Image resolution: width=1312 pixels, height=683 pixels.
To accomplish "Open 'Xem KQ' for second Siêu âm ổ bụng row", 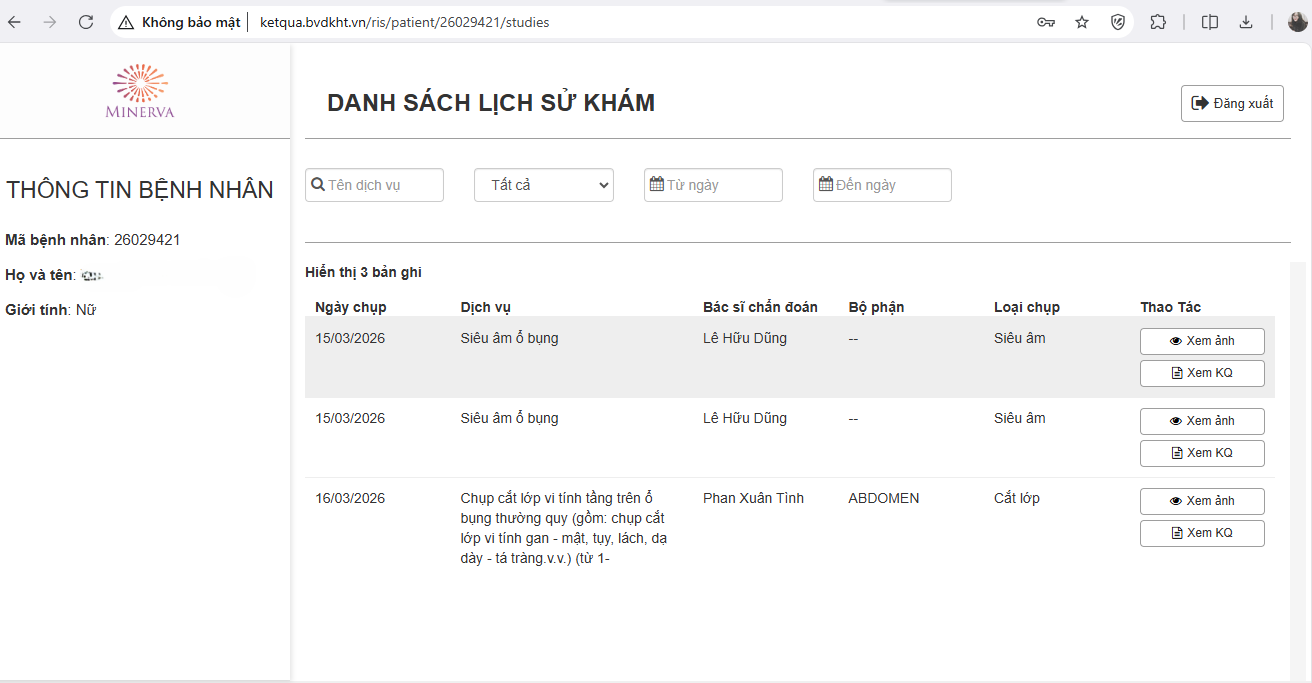I will [x=1202, y=453].
